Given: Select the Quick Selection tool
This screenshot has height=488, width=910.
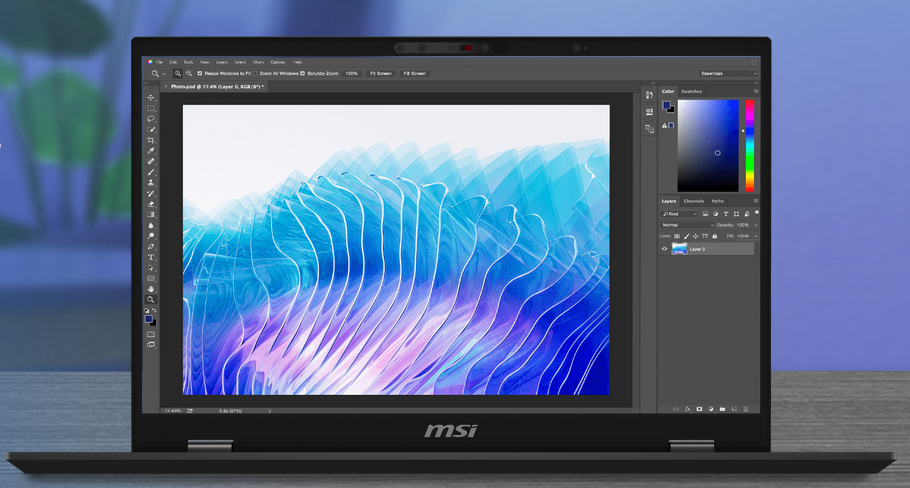Looking at the screenshot, I should pos(151,129).
